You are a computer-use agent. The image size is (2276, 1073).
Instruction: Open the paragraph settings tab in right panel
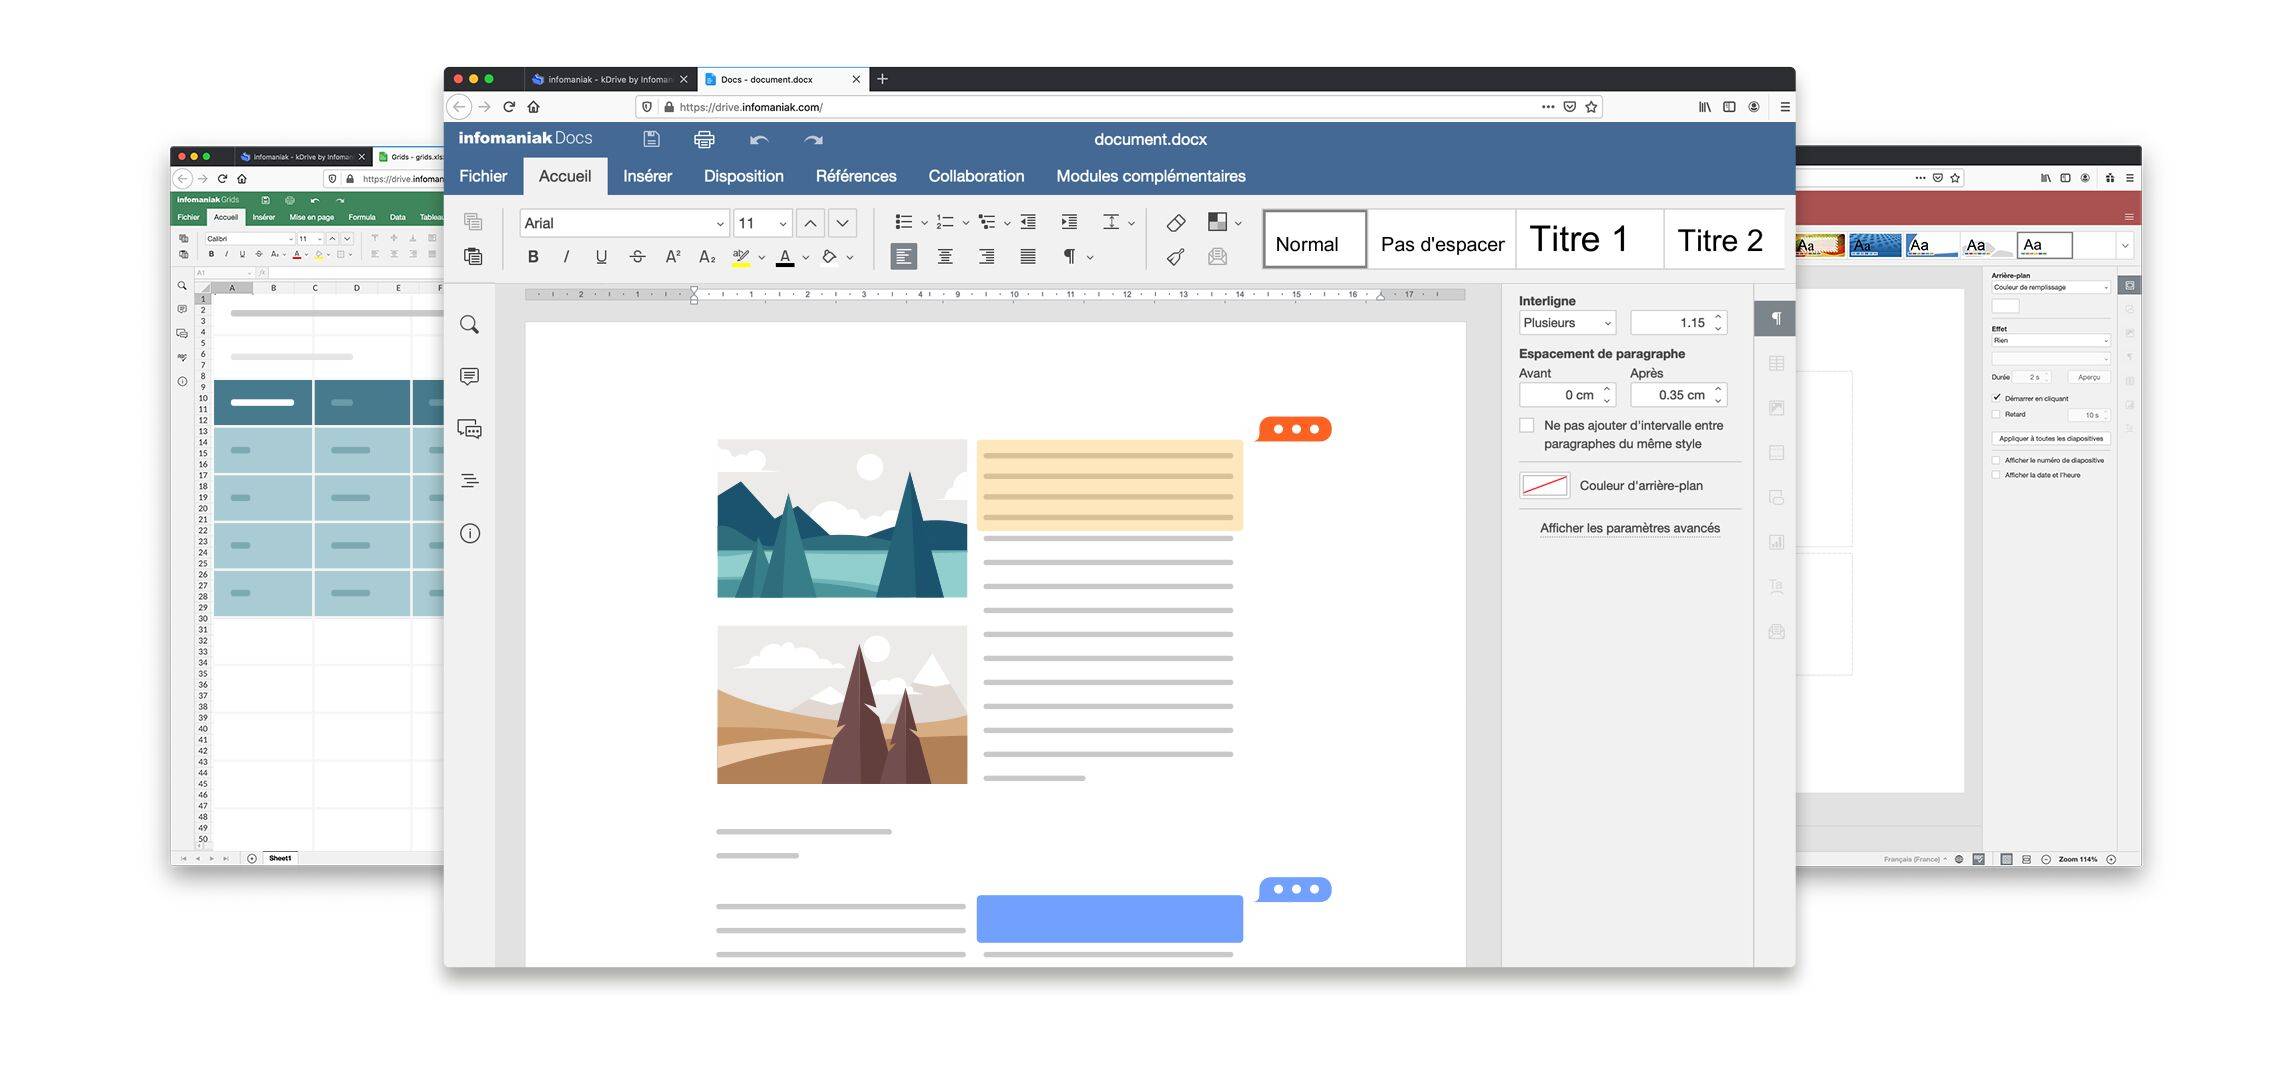click(1775, 318)
